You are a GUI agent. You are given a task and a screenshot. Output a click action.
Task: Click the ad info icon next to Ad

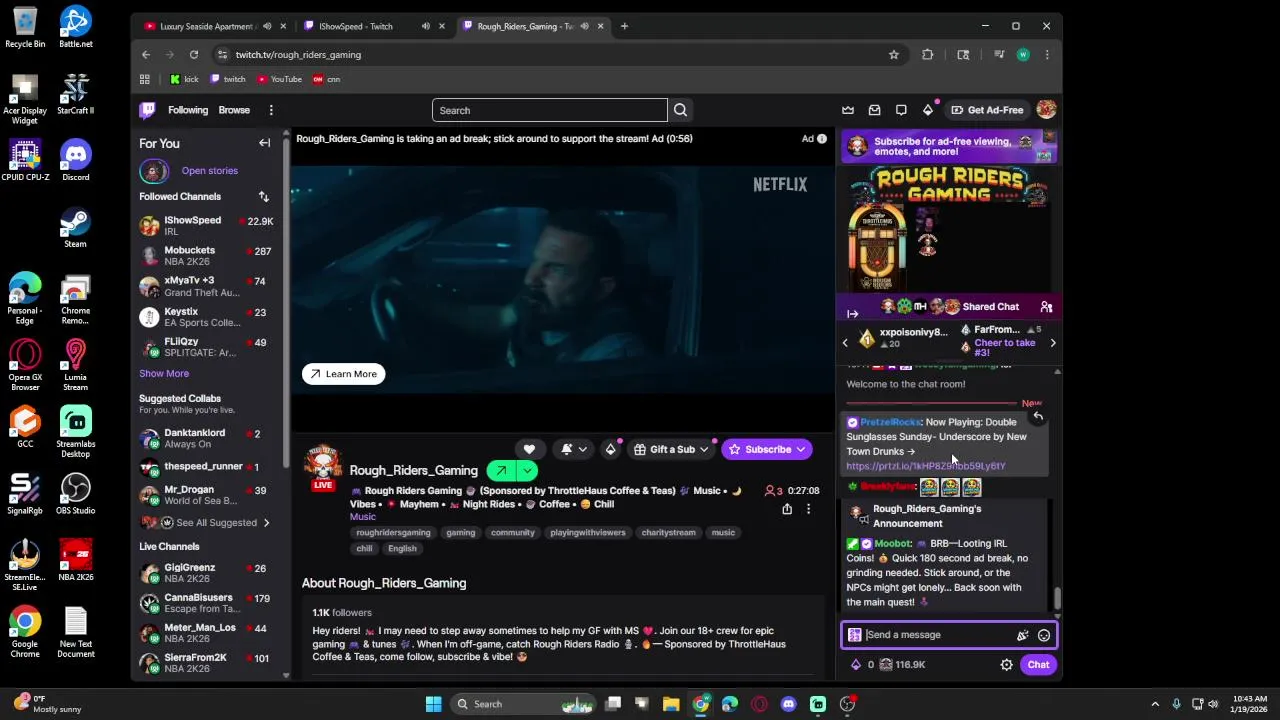[x=822, y=139]
